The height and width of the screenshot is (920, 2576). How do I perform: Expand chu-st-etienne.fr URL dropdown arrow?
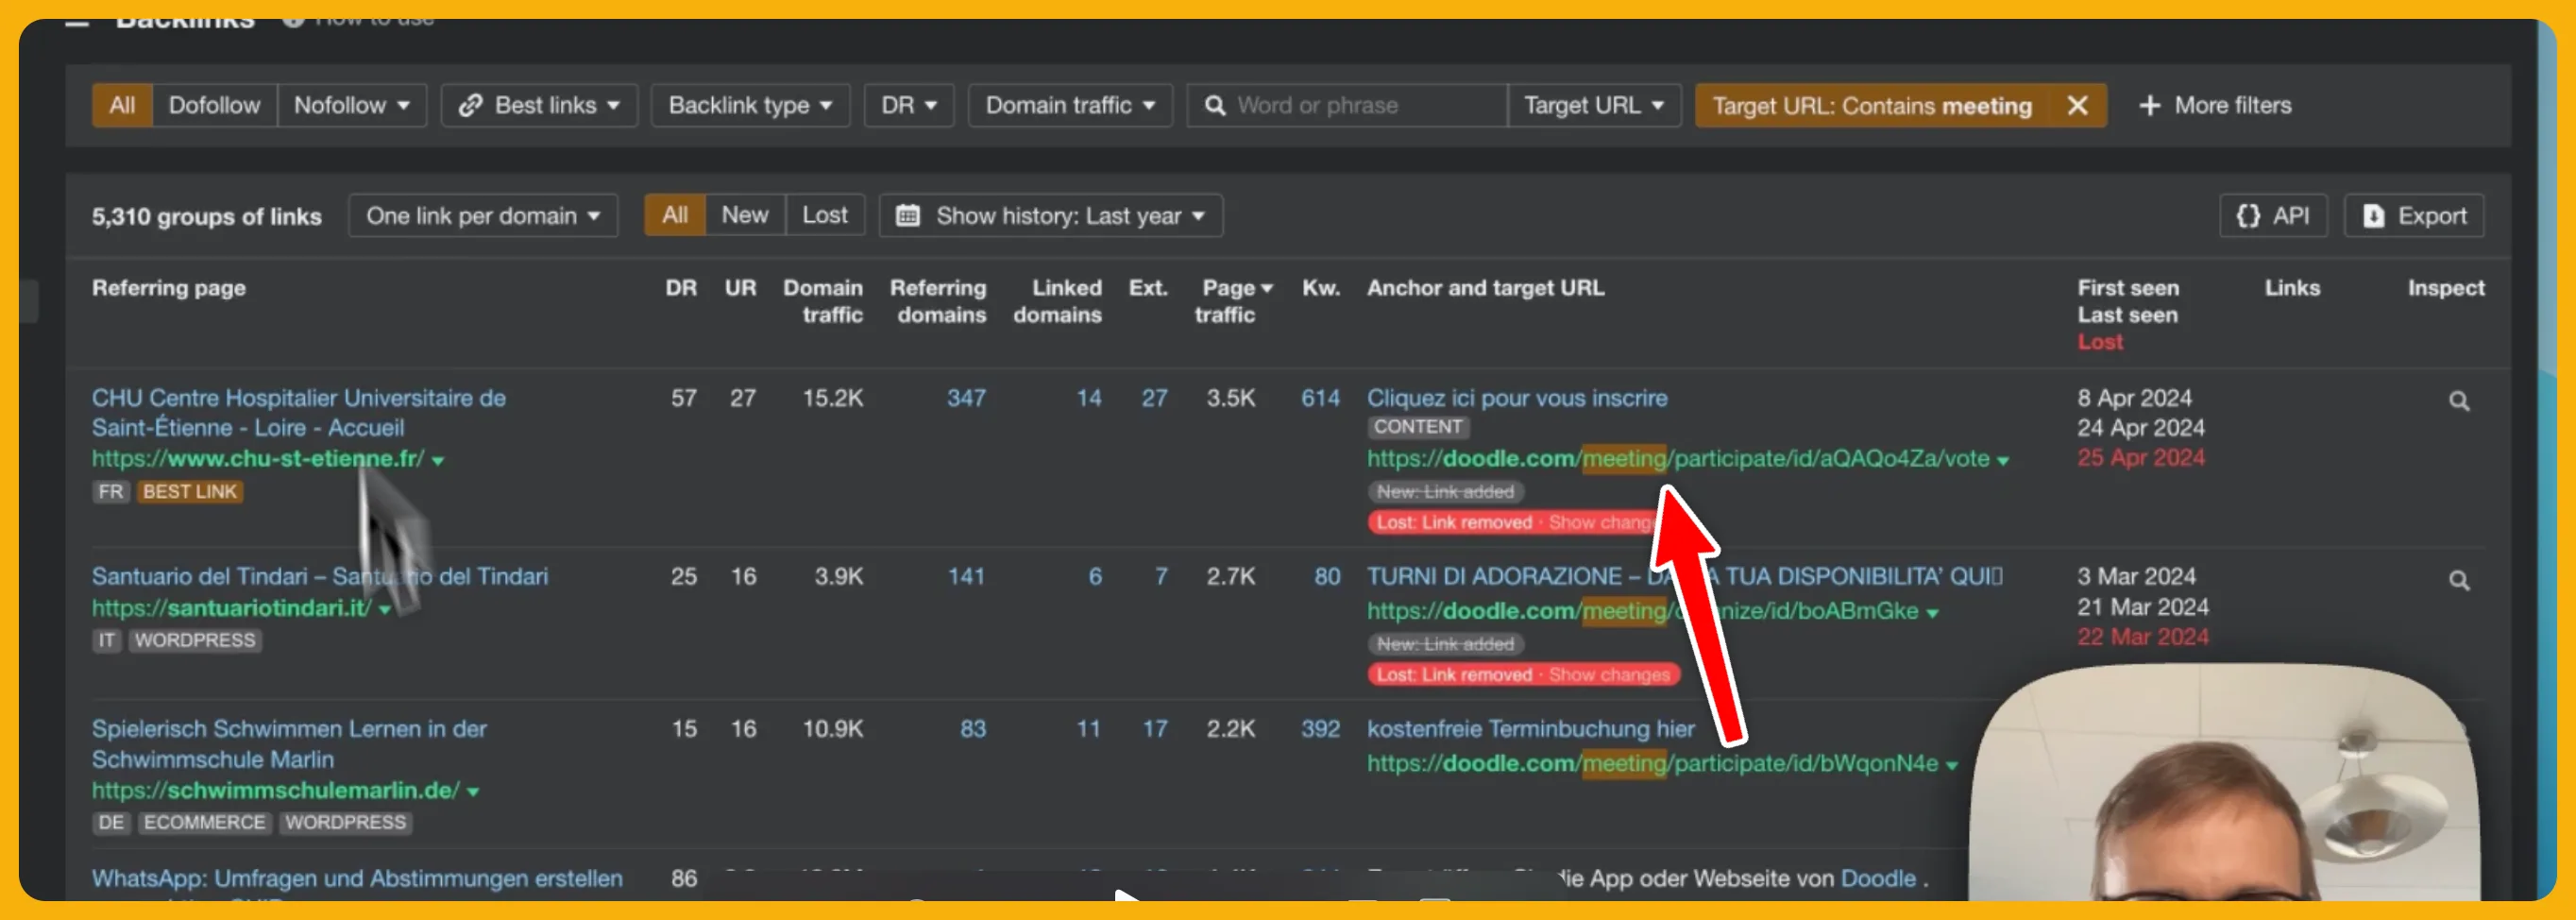coord(438,460)
